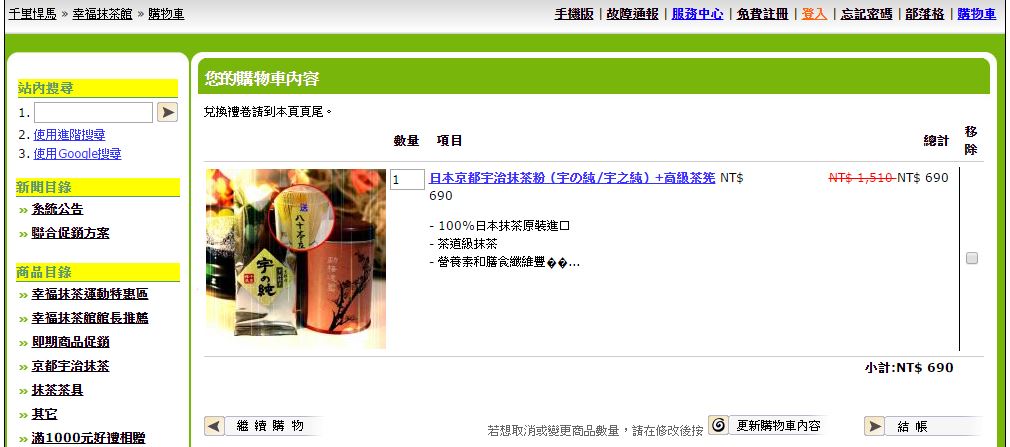The width and height of the screenshot is (1010, 447).
Task: Open the 系統公告 news category
Action: (57, 209)
